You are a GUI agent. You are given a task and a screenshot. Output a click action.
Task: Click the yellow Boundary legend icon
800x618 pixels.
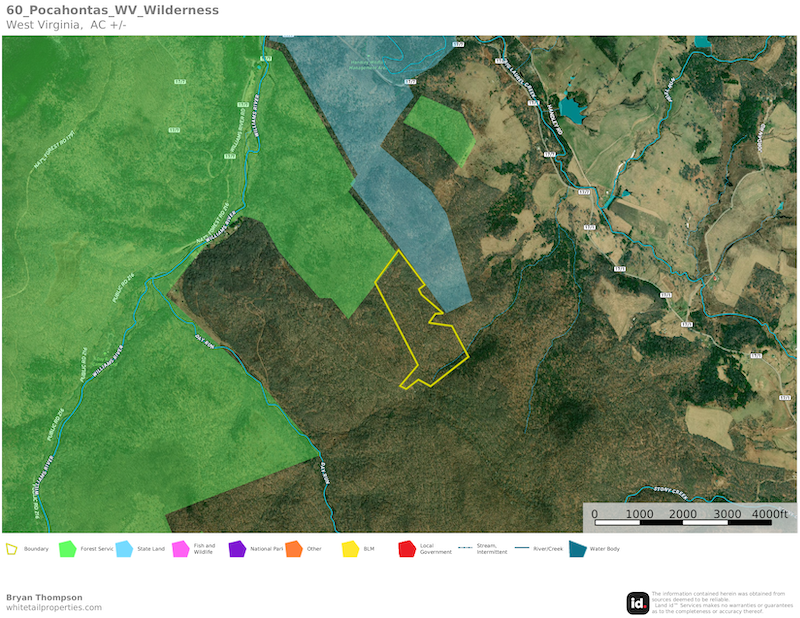click(12, 549)
